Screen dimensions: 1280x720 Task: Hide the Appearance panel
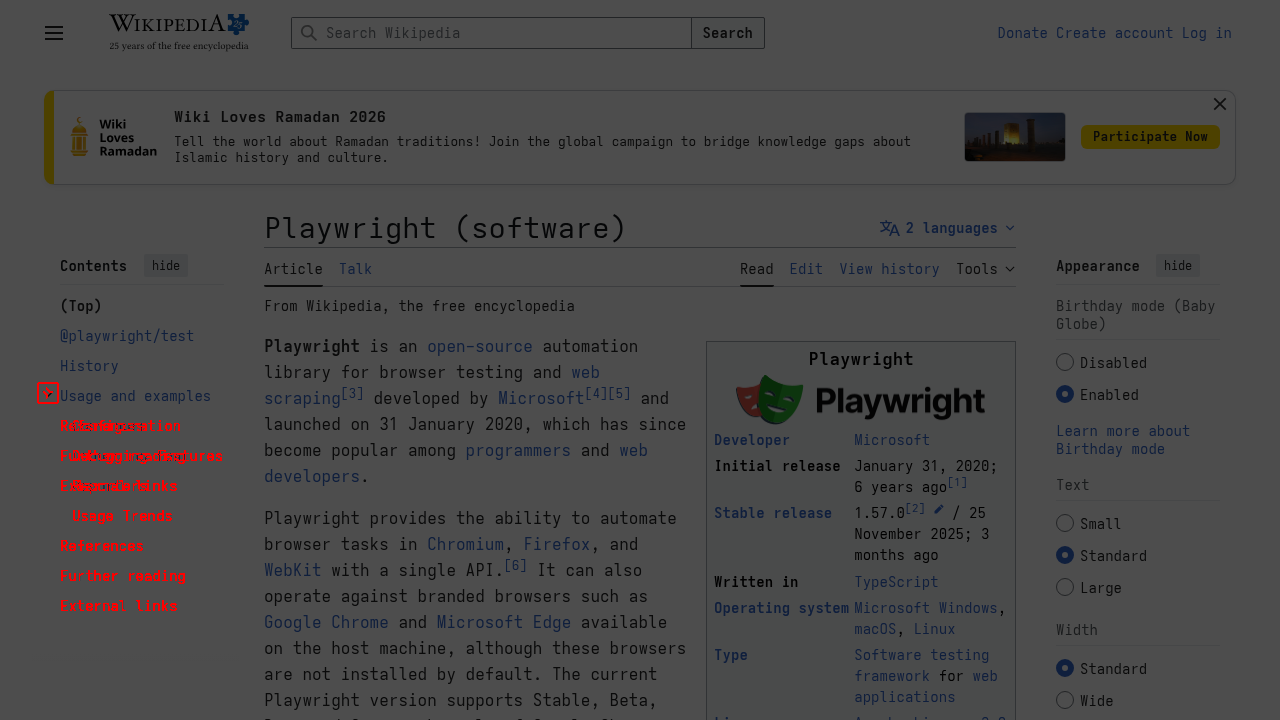pos(1177,265)
